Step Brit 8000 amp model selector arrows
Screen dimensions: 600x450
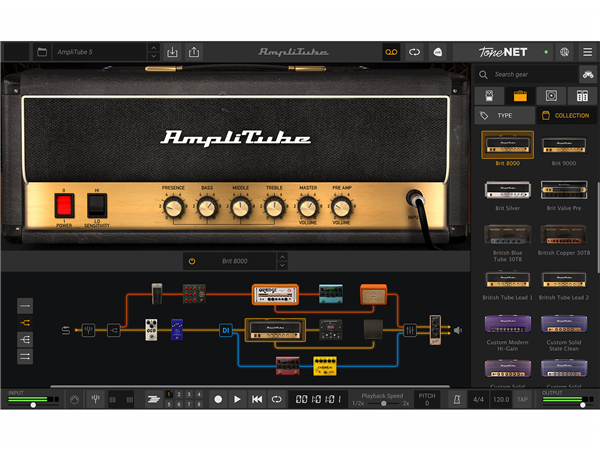pyautogui.click(x=281, y=261)
